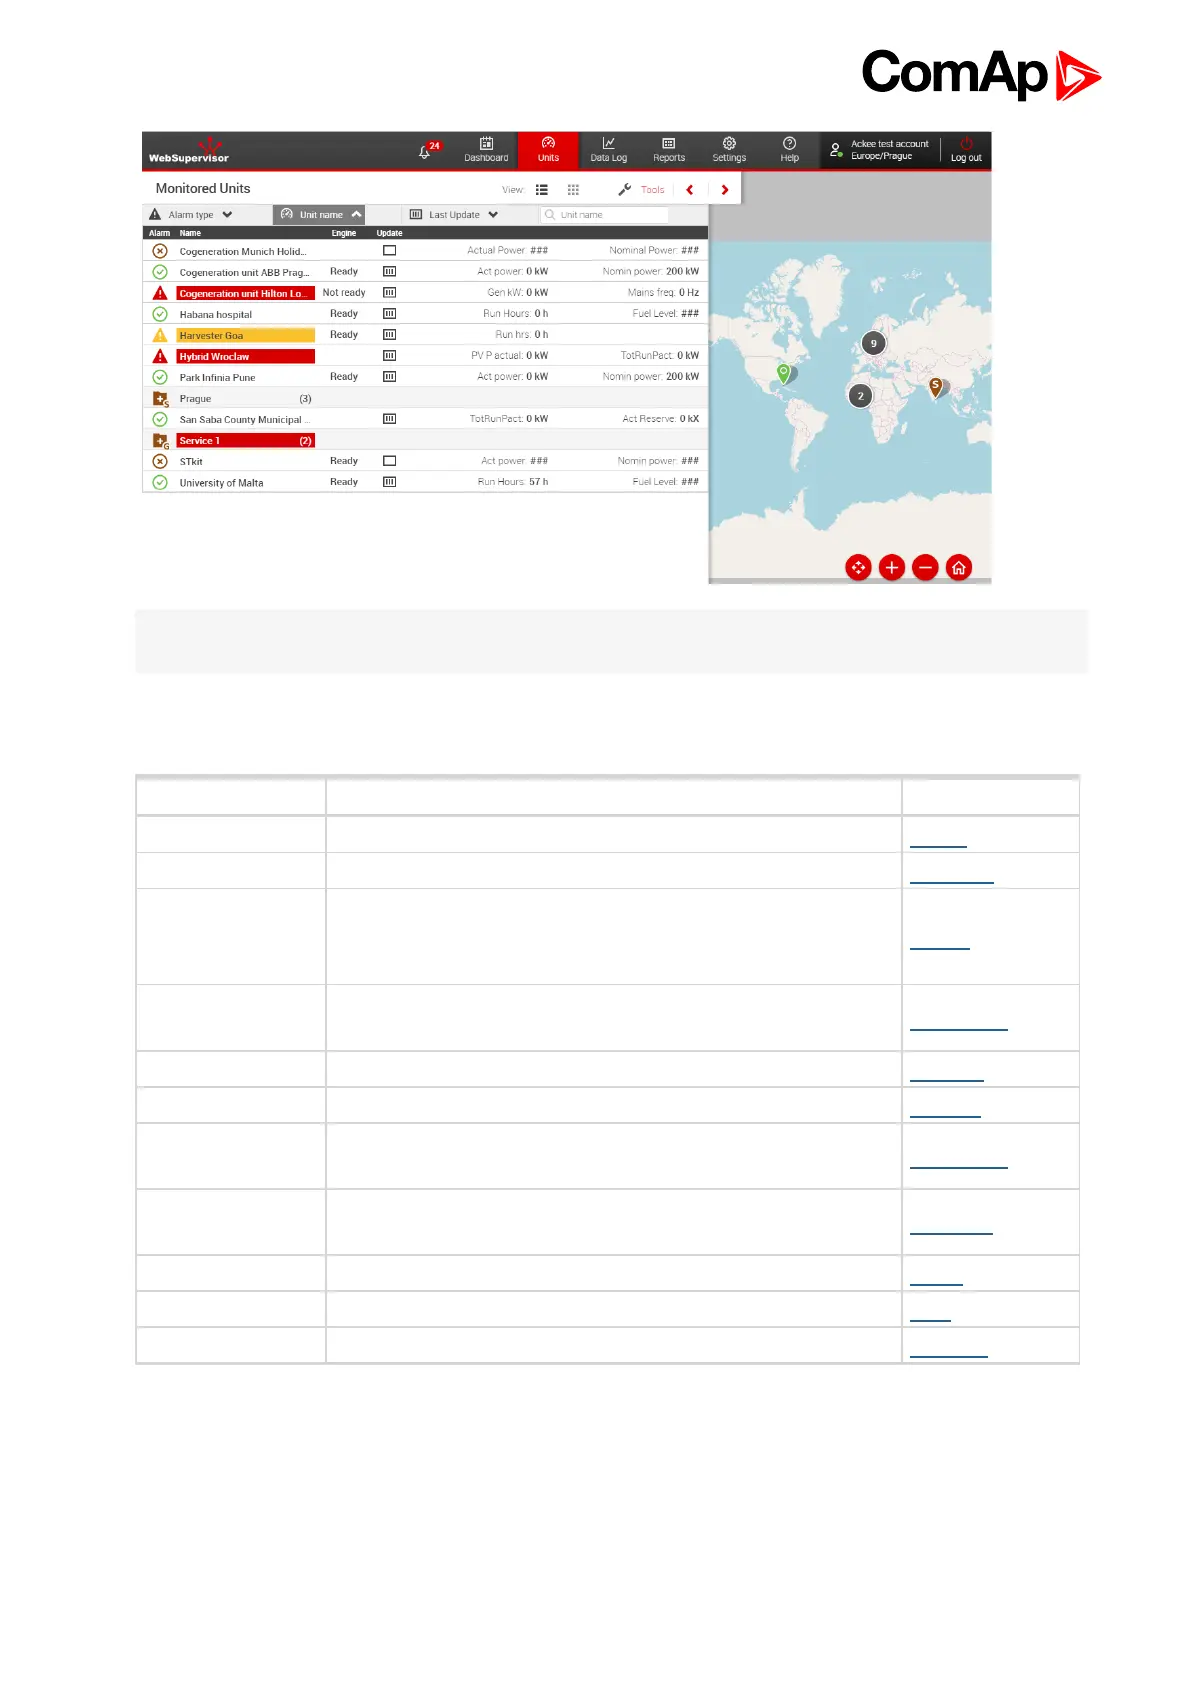Viewport: 1191px width, 1684px height.
Task: Open the Reports tab
Action: click(669, 150)
